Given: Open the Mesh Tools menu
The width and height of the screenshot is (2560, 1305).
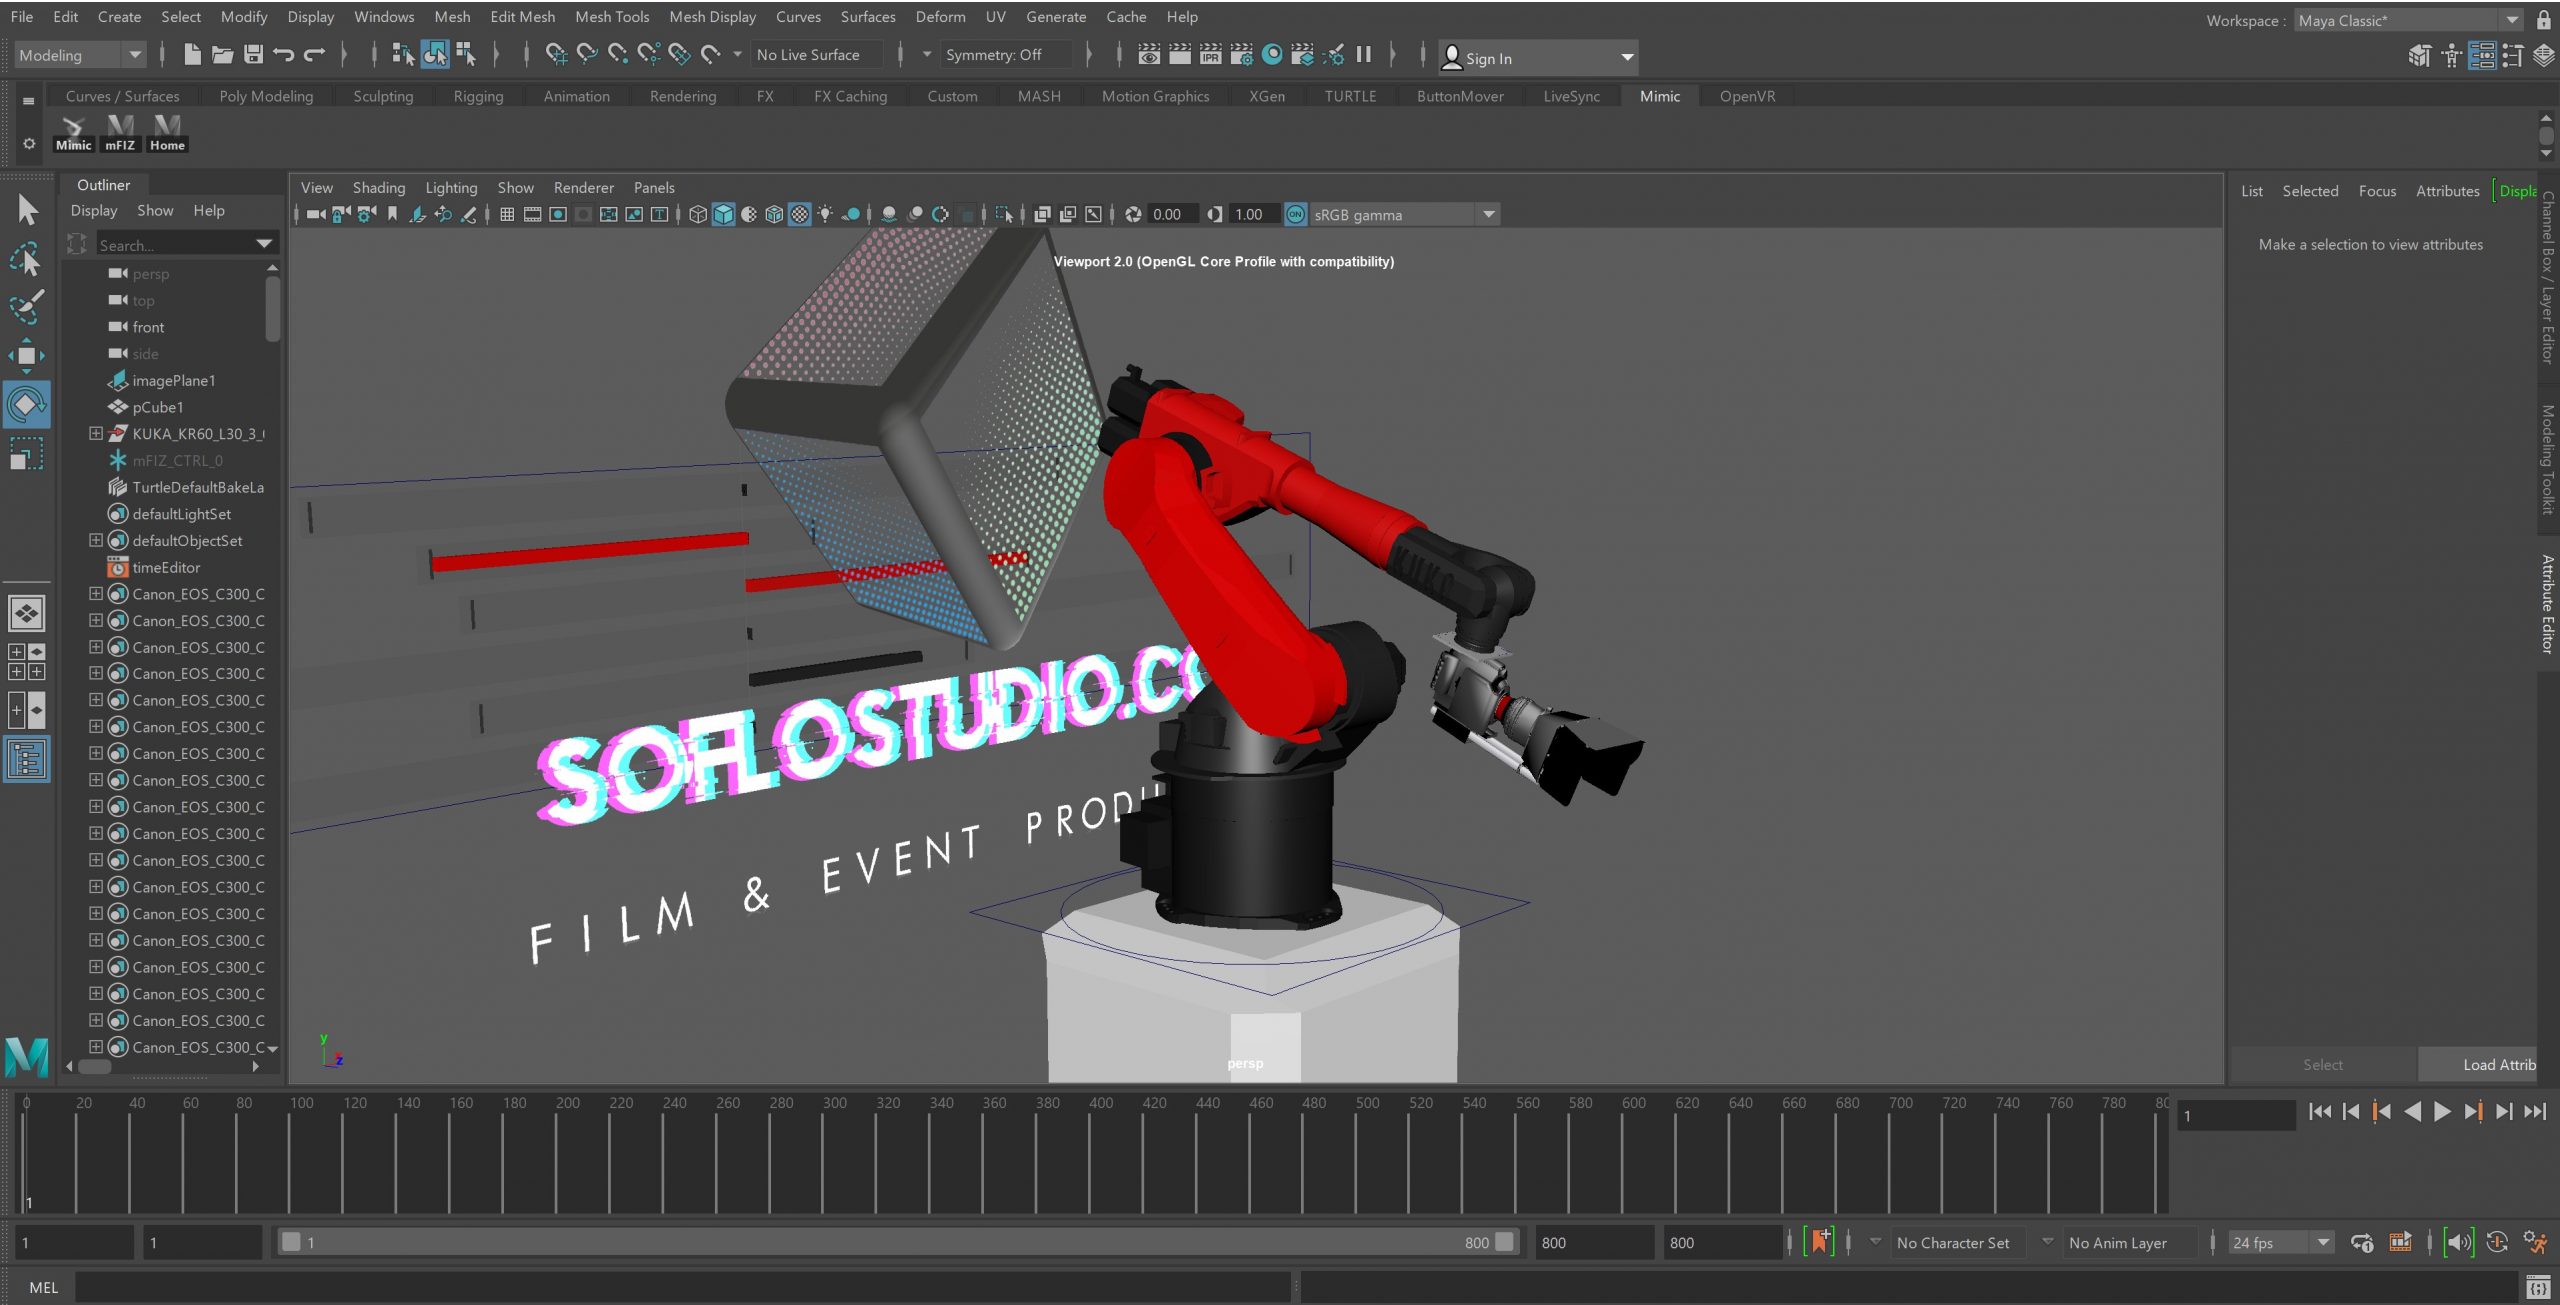Looking at the screenshot, I should tap(612, 17).
